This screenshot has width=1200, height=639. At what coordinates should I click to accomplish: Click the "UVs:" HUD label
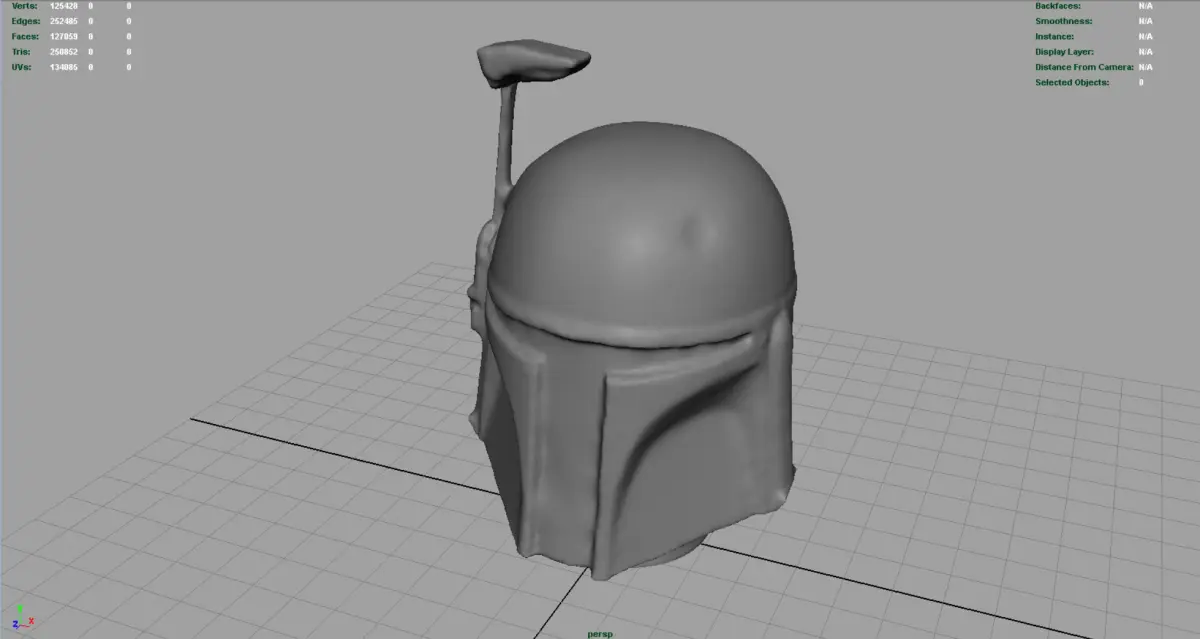coord(21,67)
